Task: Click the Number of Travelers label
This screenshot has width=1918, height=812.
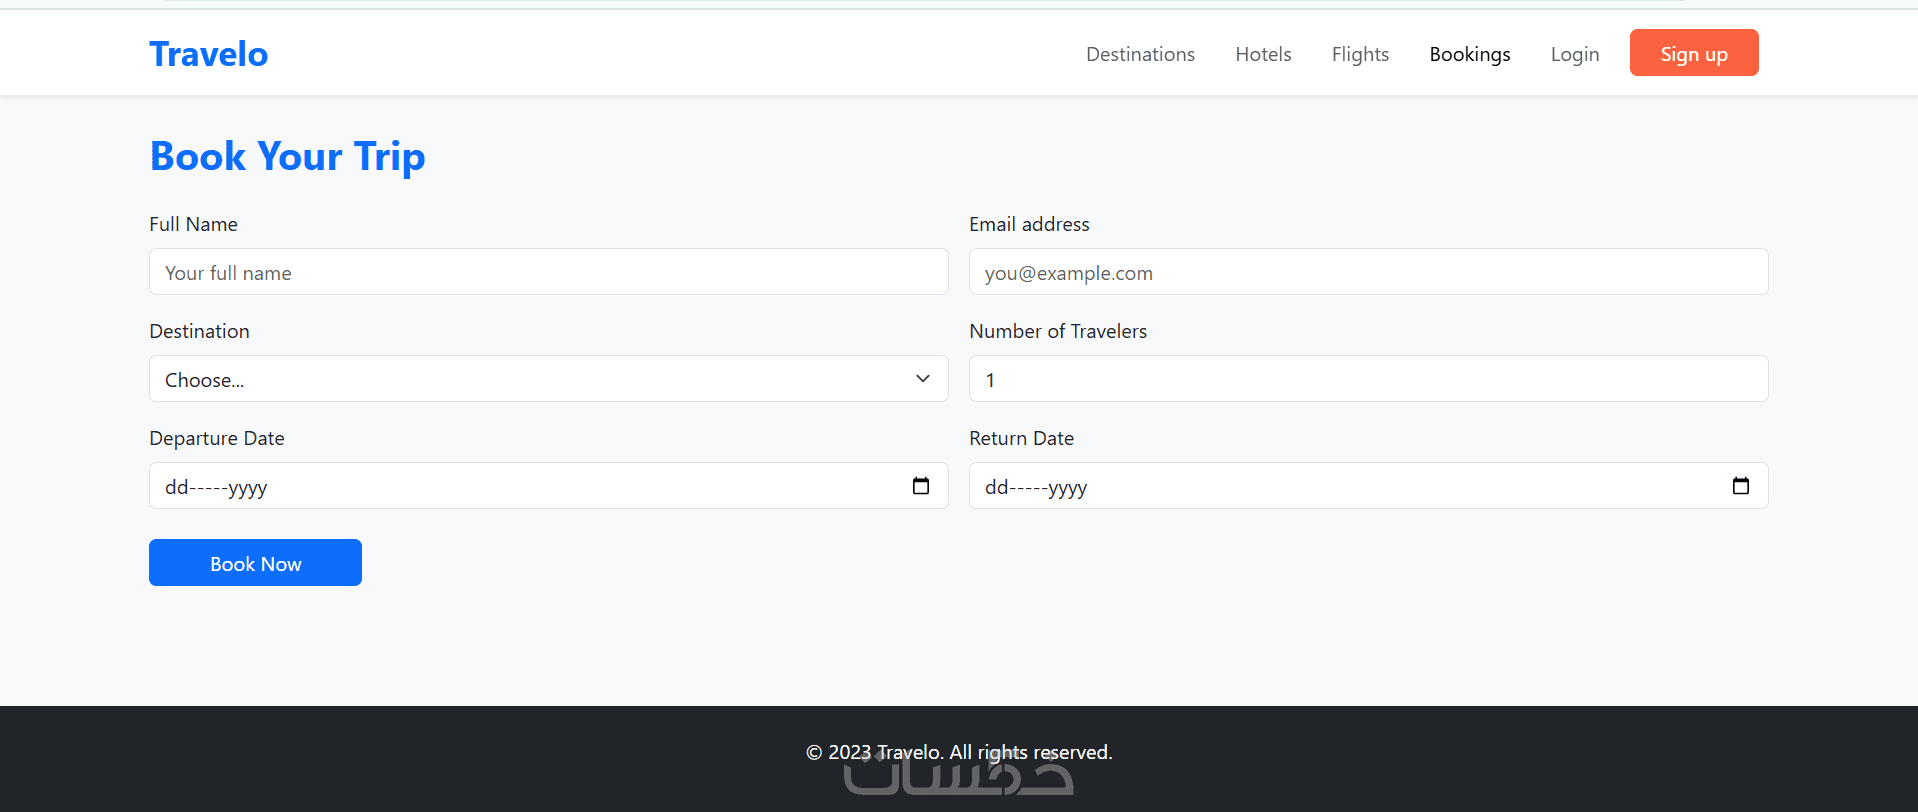Action: [x=1058, y=331]
